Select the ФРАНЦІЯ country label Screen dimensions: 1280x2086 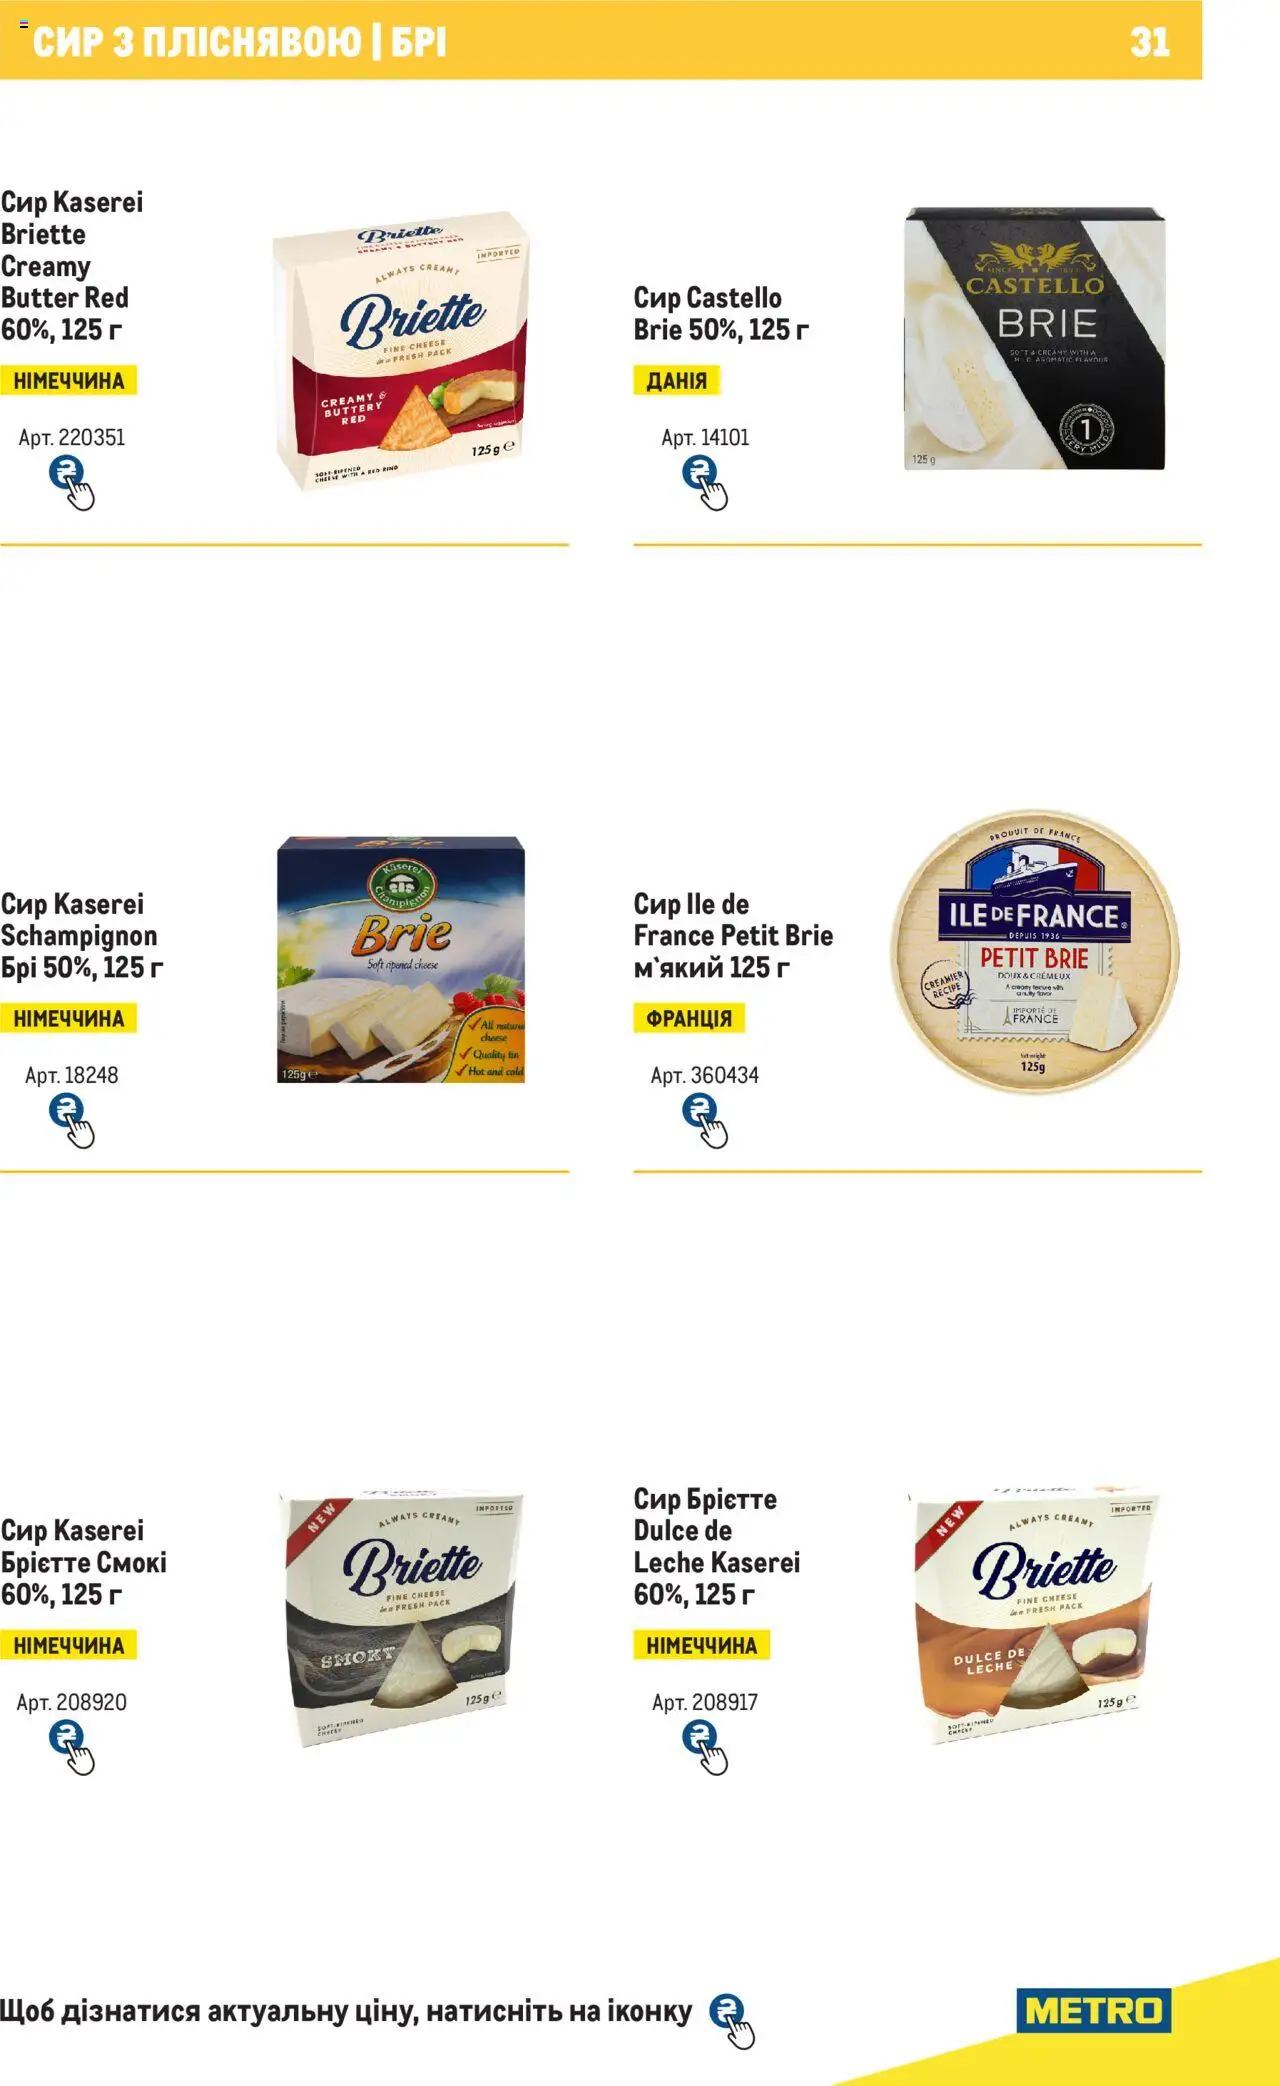pyautogui.click(x=689, y=1019)
